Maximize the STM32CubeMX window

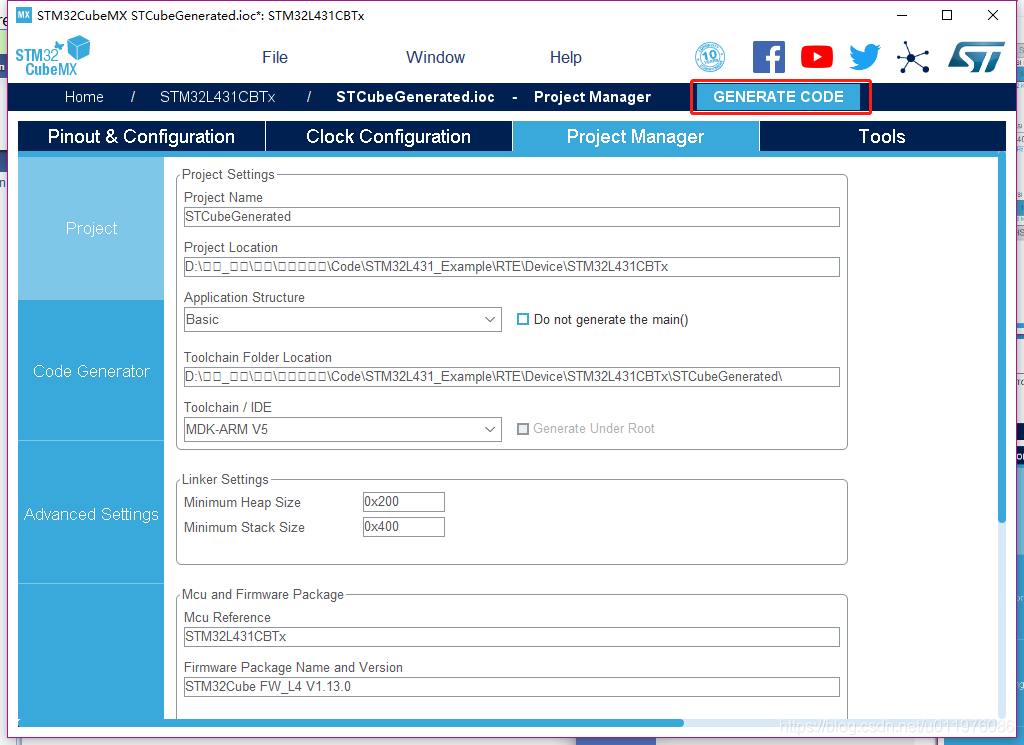[x=947, y=15]
